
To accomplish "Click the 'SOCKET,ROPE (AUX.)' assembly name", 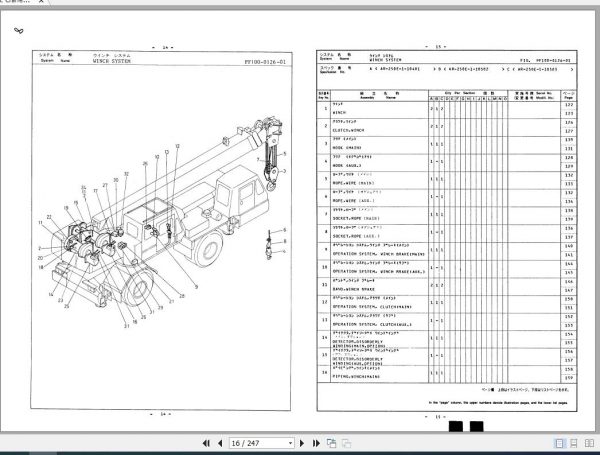I will (356, 236).
